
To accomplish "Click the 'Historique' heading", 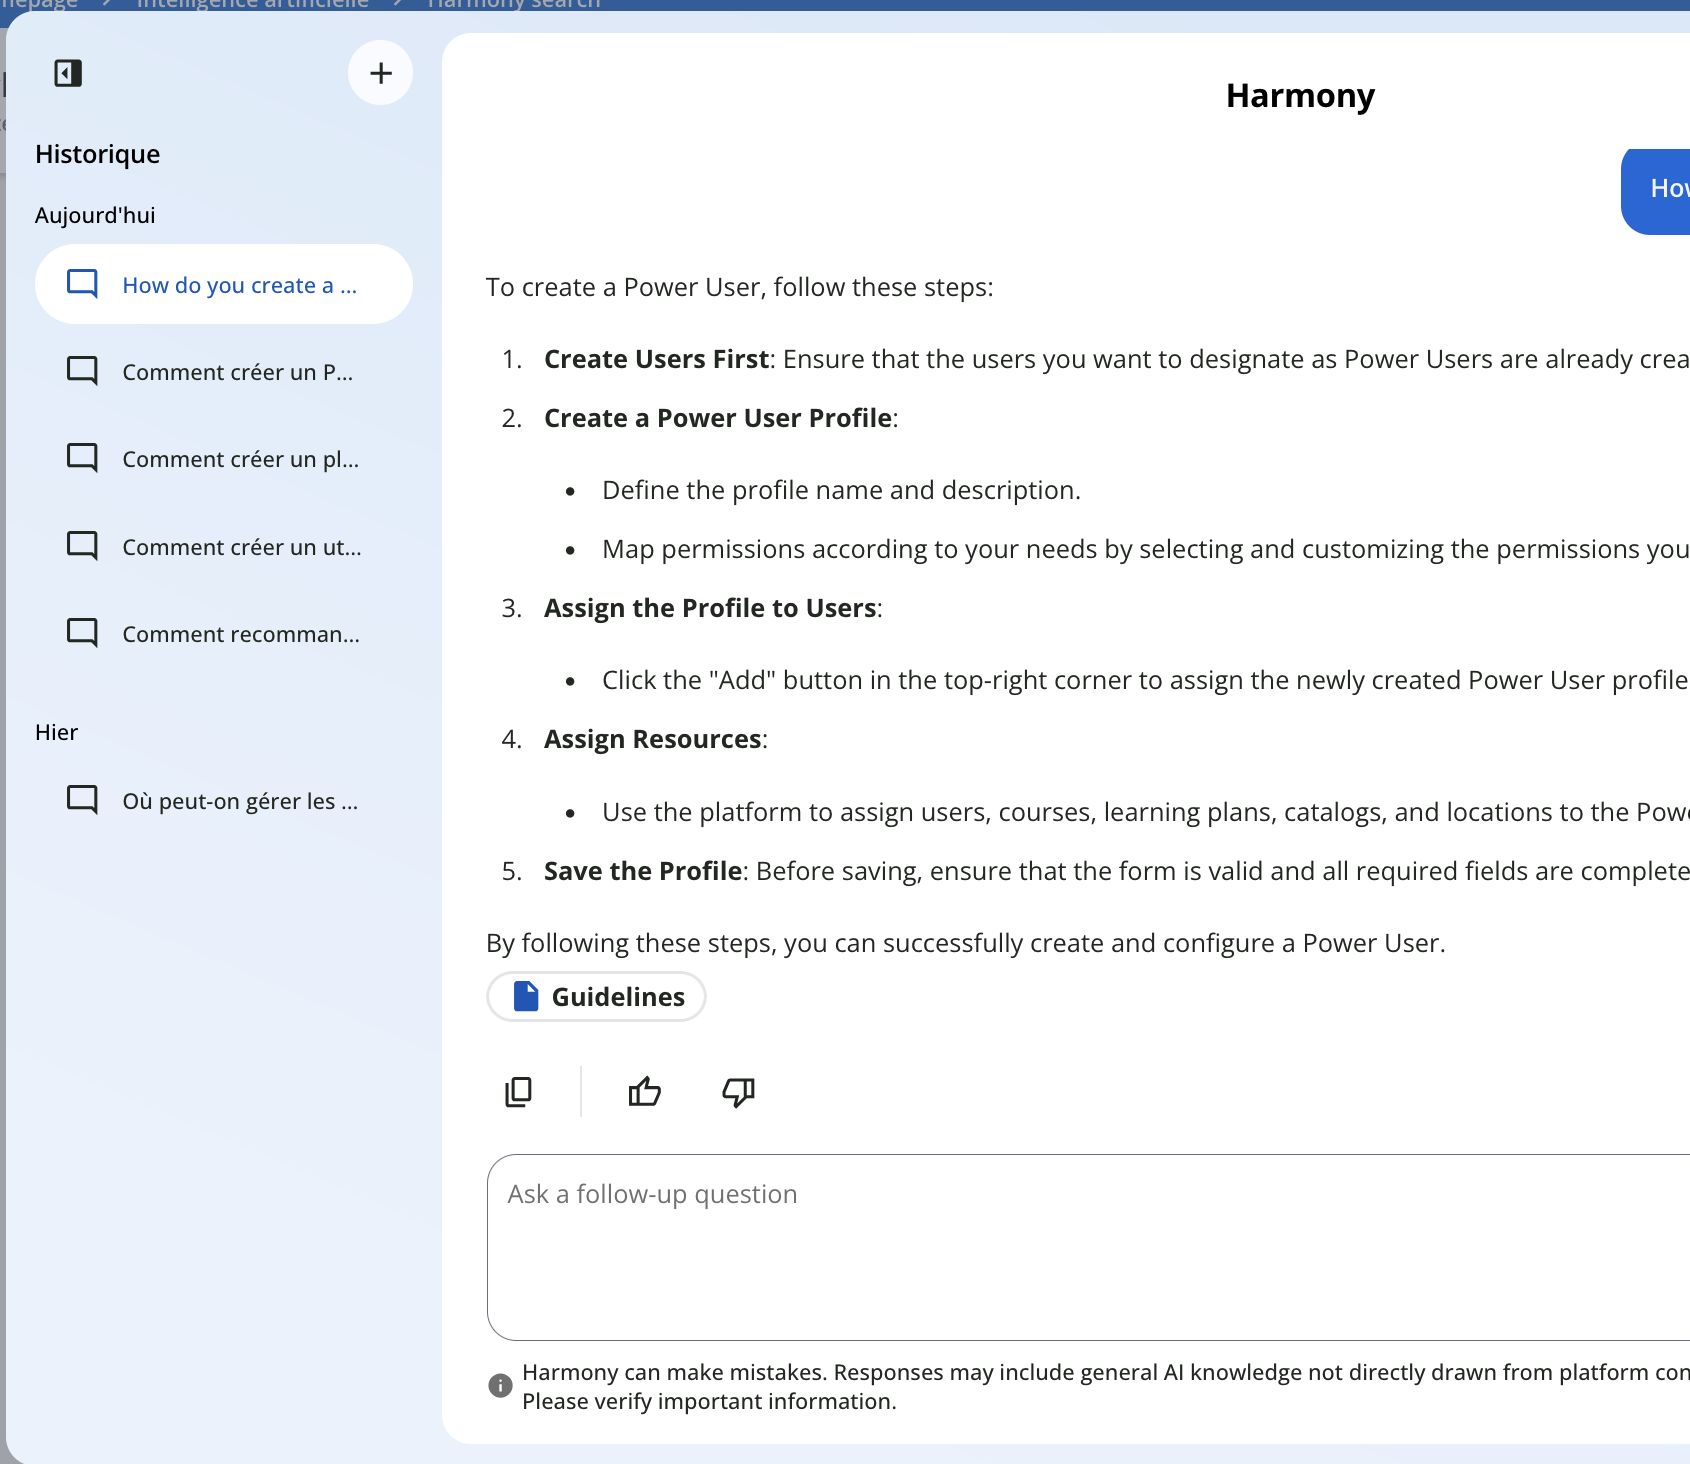I will (98, 154).
